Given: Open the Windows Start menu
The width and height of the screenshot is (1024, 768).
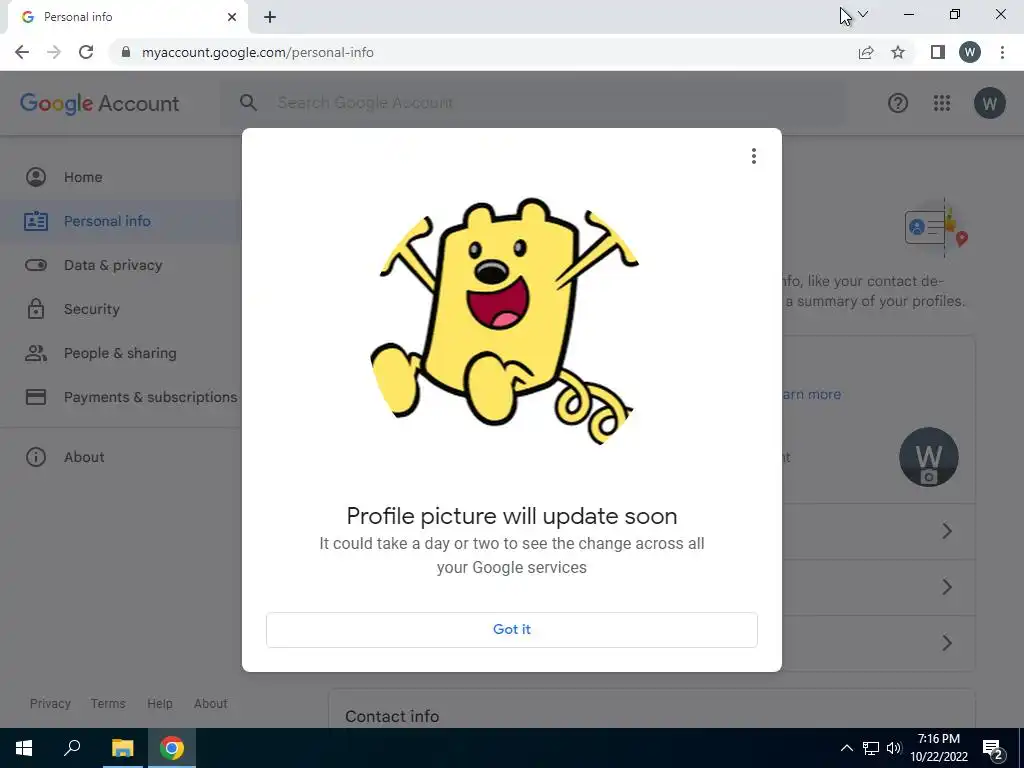Looking at the screenshot, I should pyautogui.click(x=24, y=748).
